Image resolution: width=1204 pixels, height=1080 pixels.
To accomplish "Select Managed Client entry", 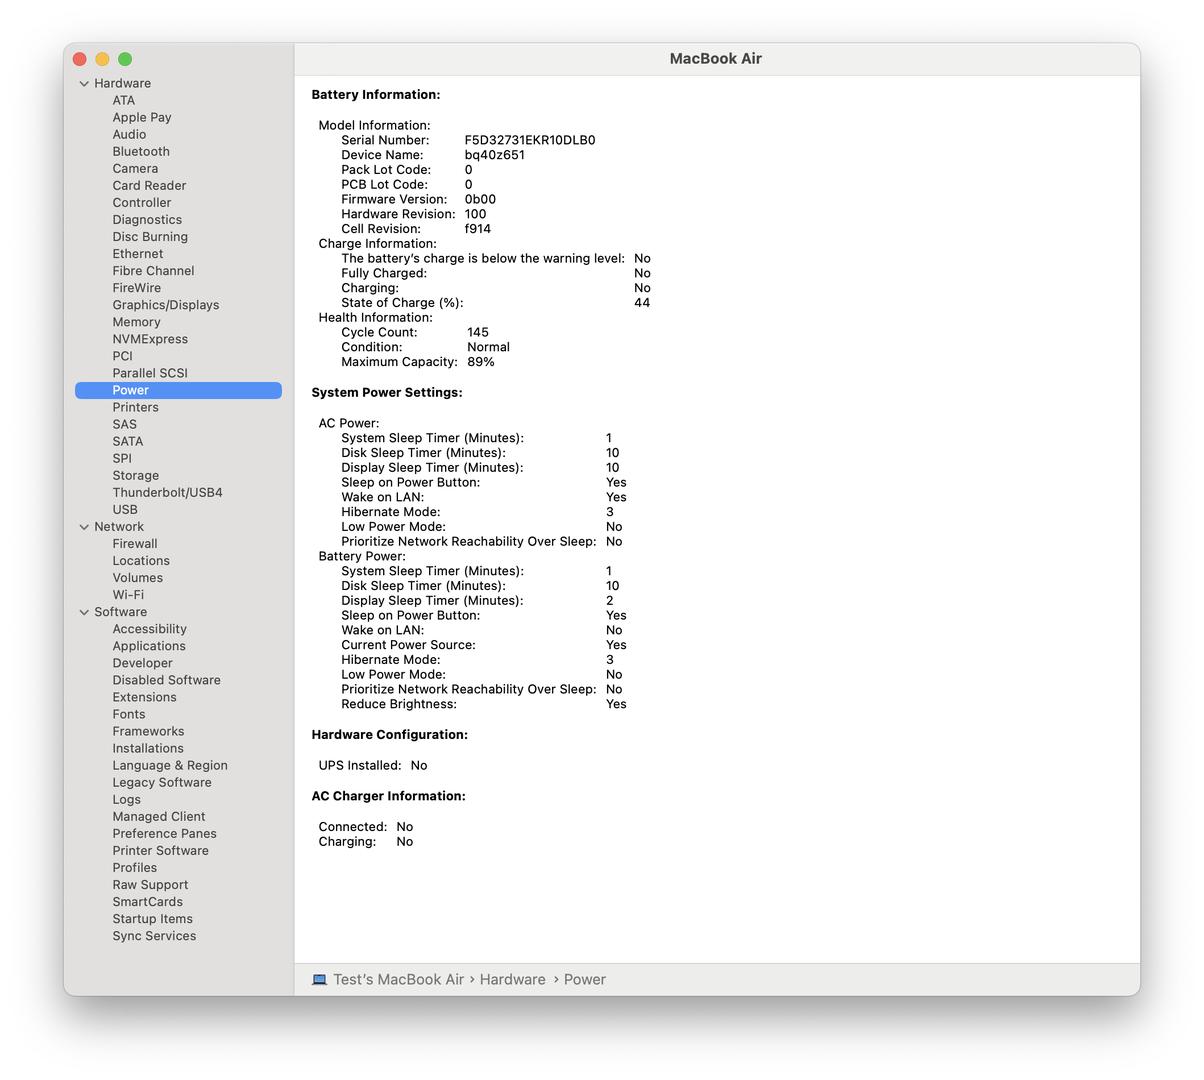I will click(x=159, y=816).
